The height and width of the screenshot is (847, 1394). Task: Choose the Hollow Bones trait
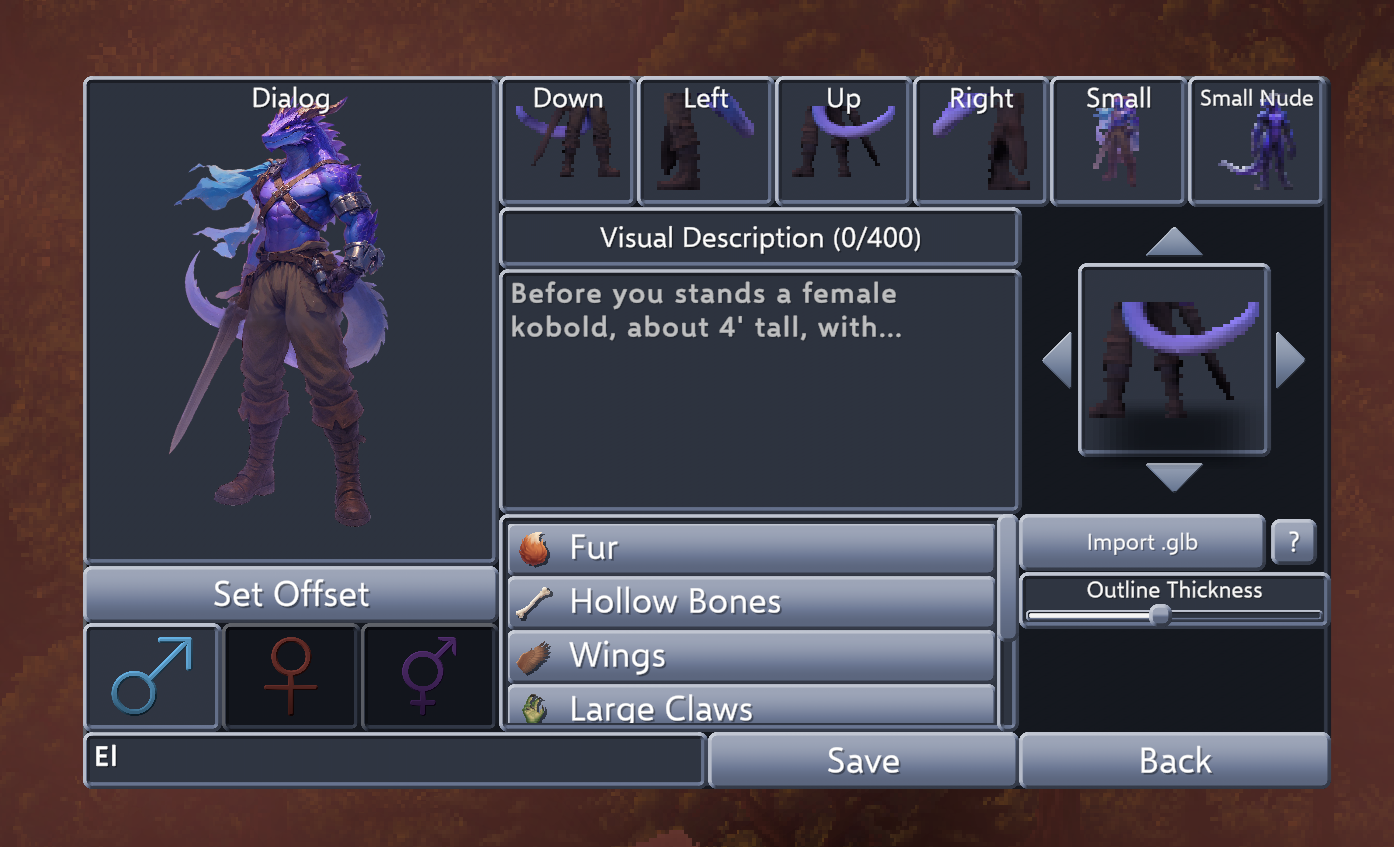click(751, 602)
